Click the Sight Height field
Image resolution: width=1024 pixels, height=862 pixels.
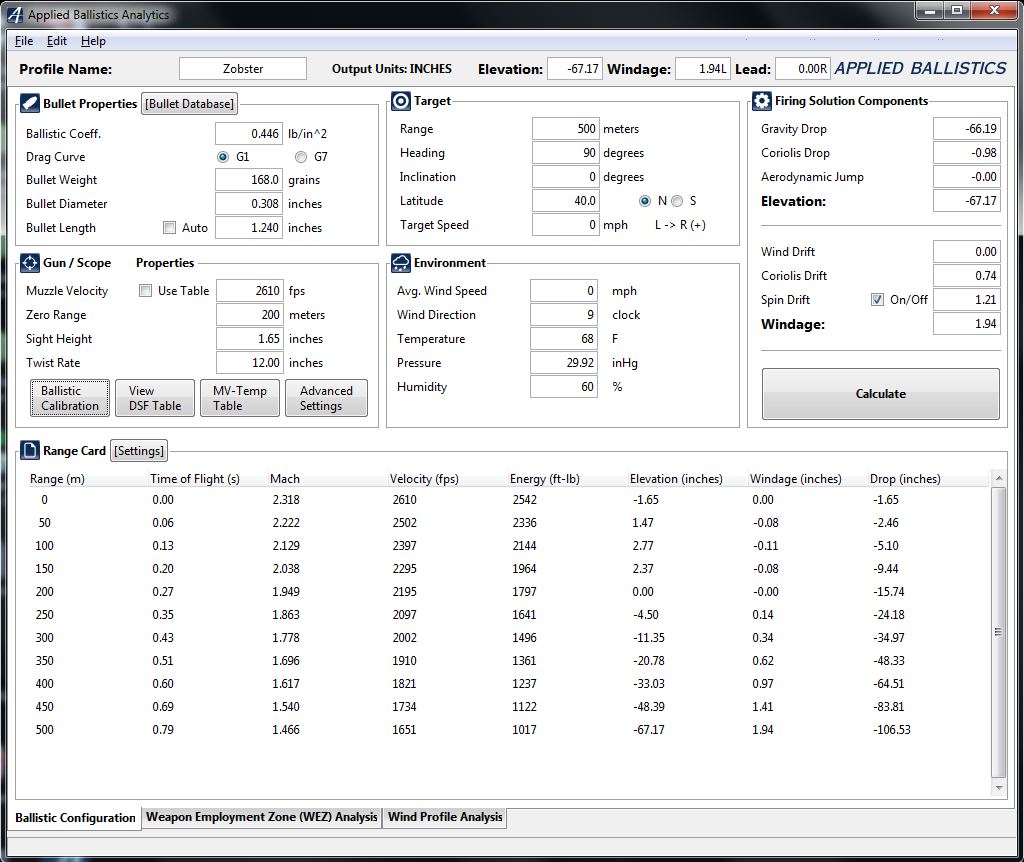[249, 338]
